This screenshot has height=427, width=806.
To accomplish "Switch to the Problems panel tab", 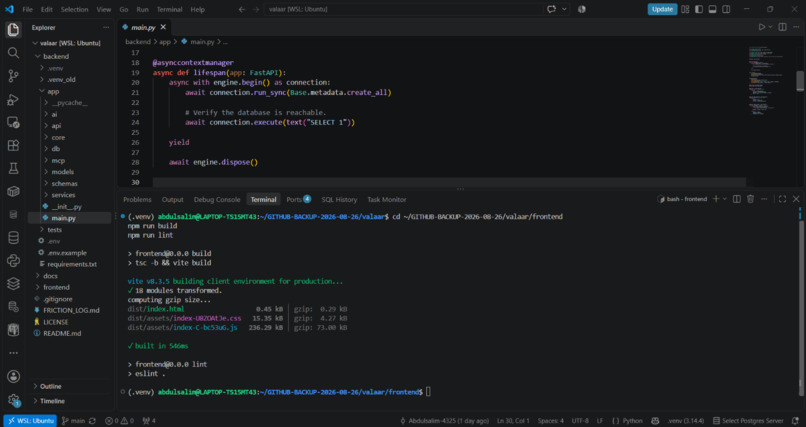I will (x=137, y=199).
